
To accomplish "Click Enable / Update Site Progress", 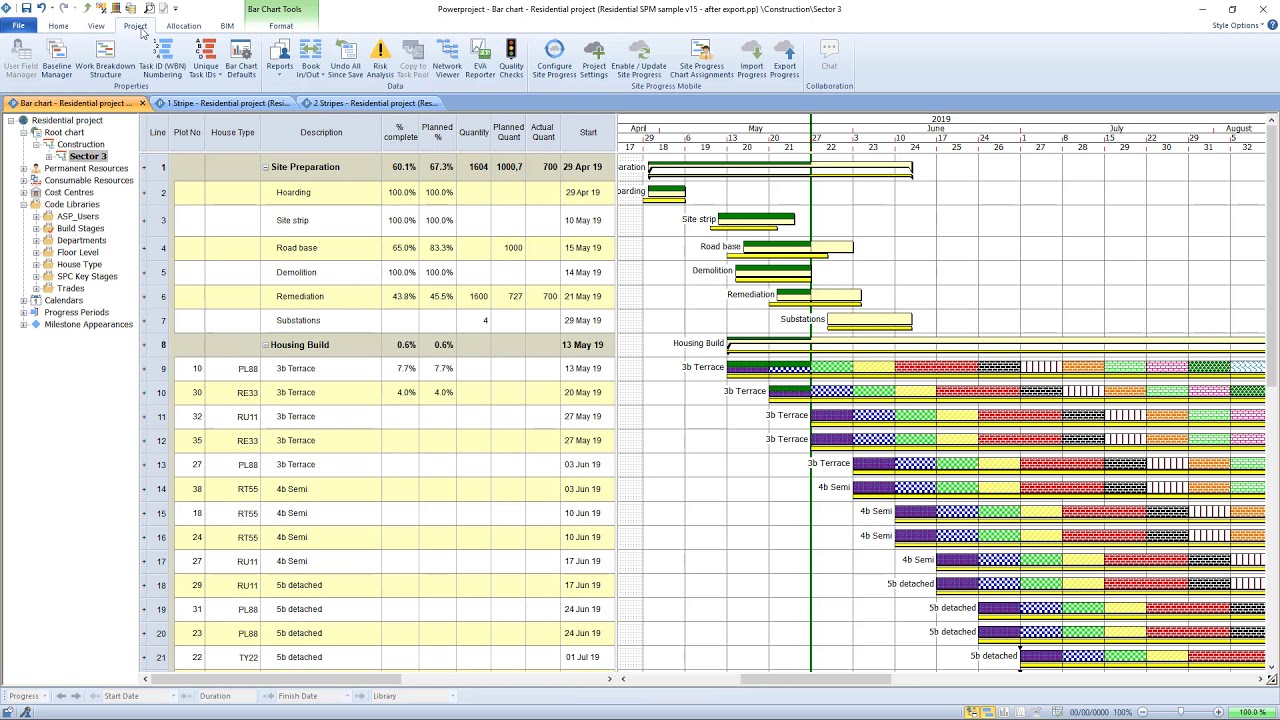I will tap(639, 59).
